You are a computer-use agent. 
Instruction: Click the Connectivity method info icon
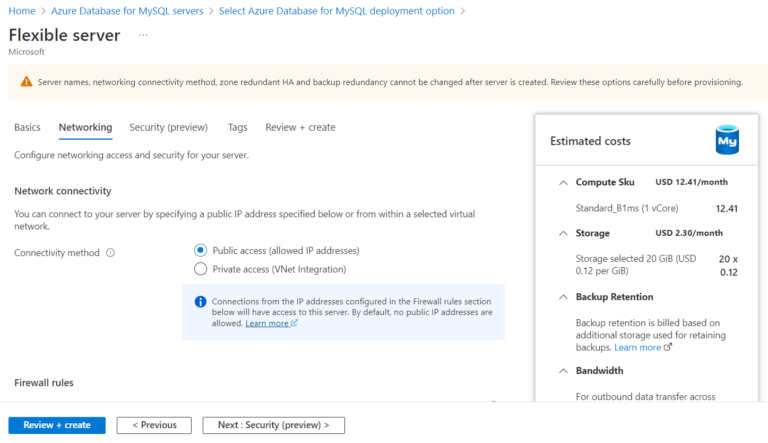point(111,253)
